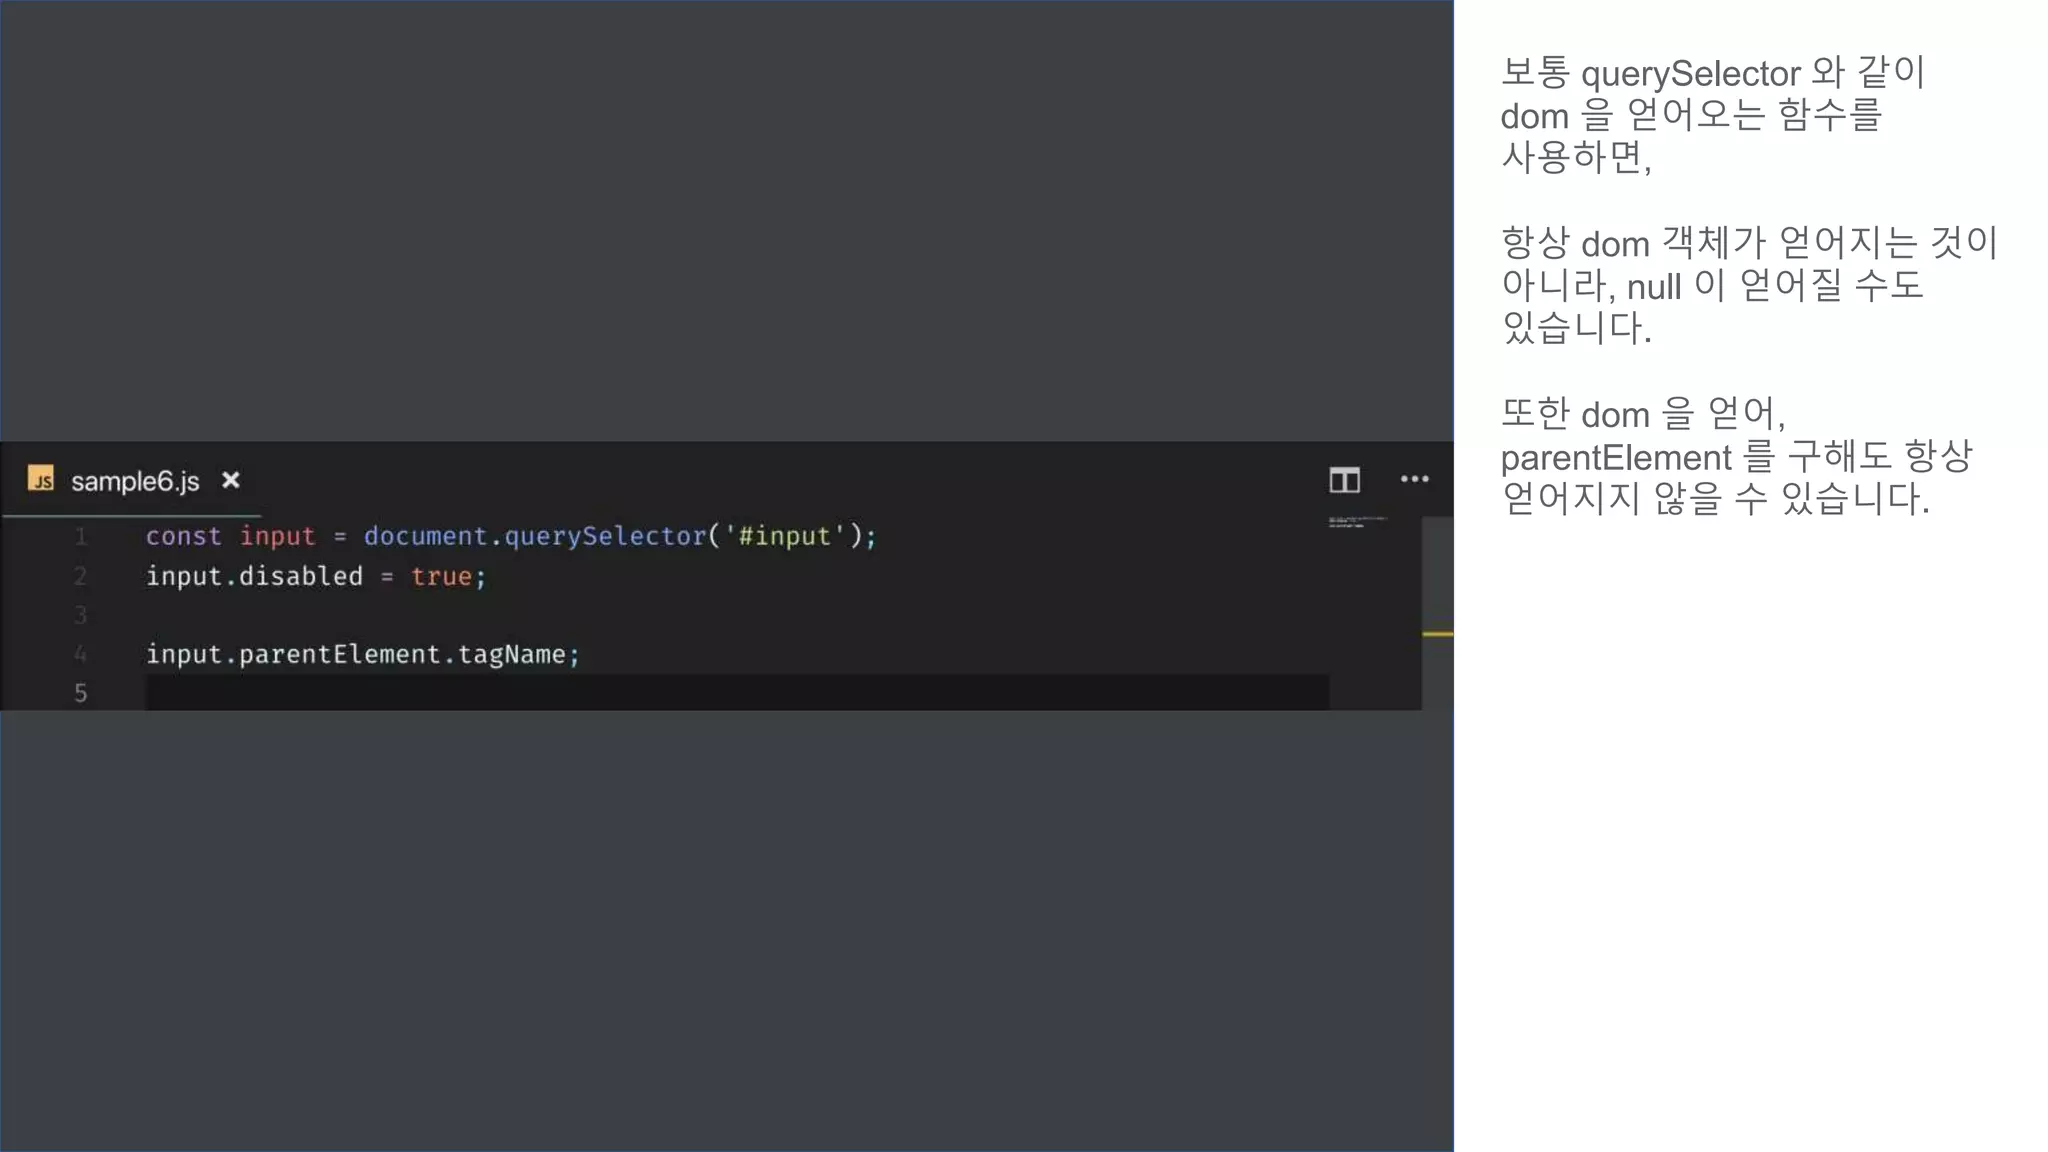The width and height of the screenshot is (2048, 1152).
Task: Click the editor vertical scrollbar
Action: tap(1438, 614)
